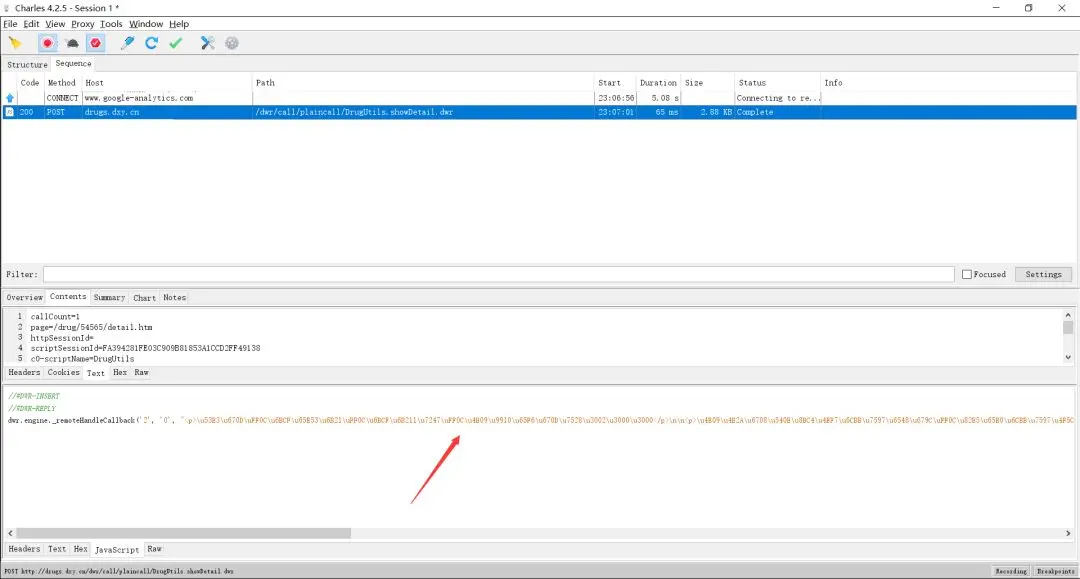Select the request Cookies tab
This screenshot has height=579, width=1080.
click(63, 372)
